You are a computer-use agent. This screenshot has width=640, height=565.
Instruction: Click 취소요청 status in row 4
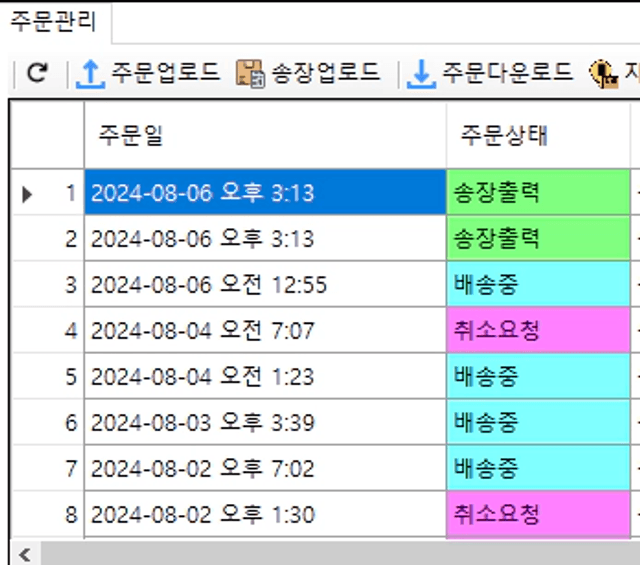click(538, 330)
